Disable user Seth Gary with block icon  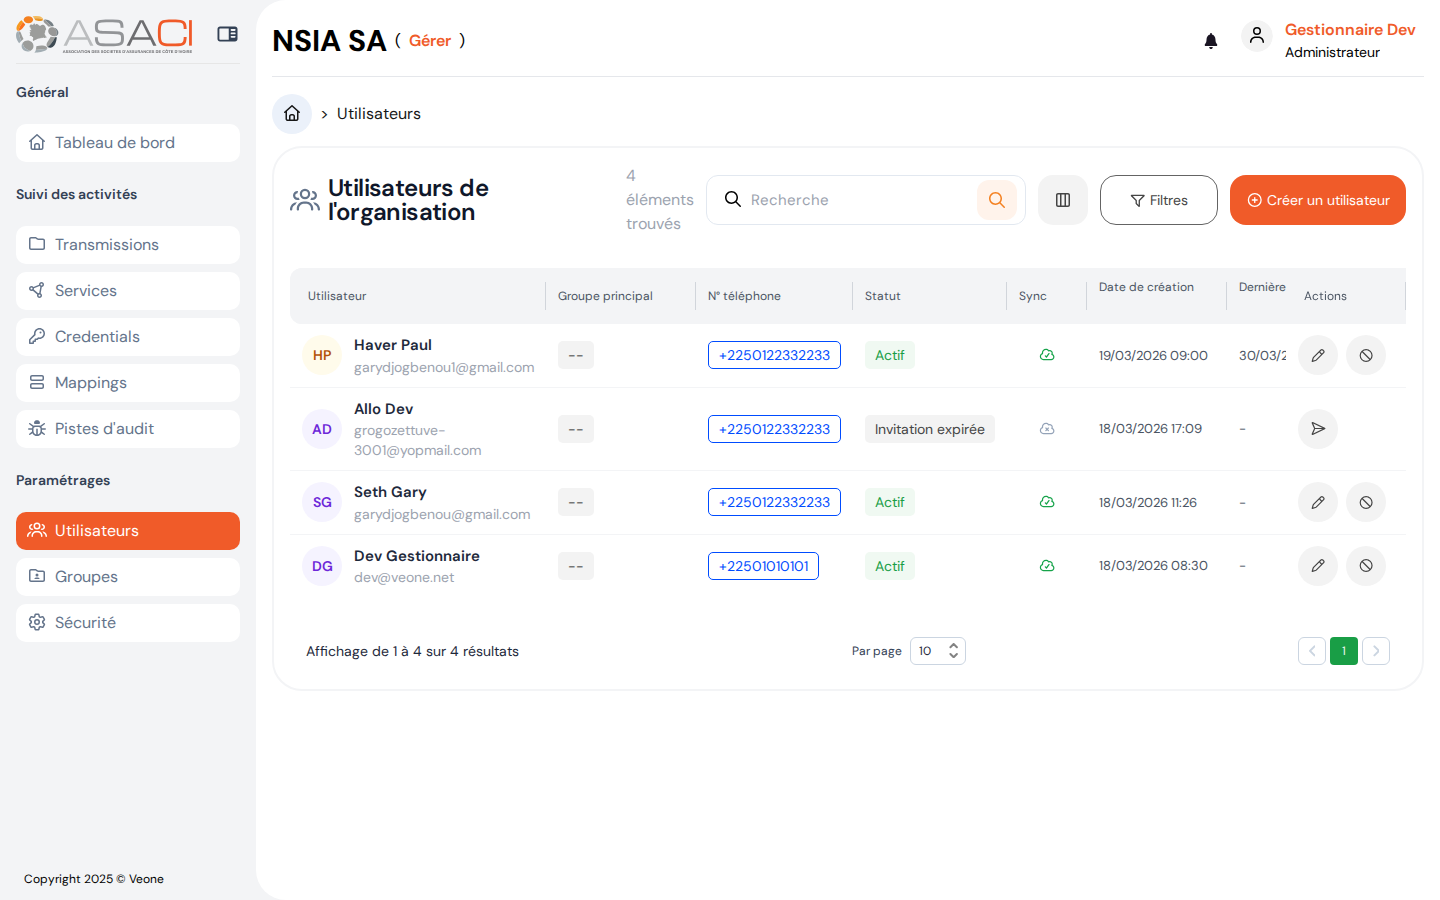point(1365,502)
